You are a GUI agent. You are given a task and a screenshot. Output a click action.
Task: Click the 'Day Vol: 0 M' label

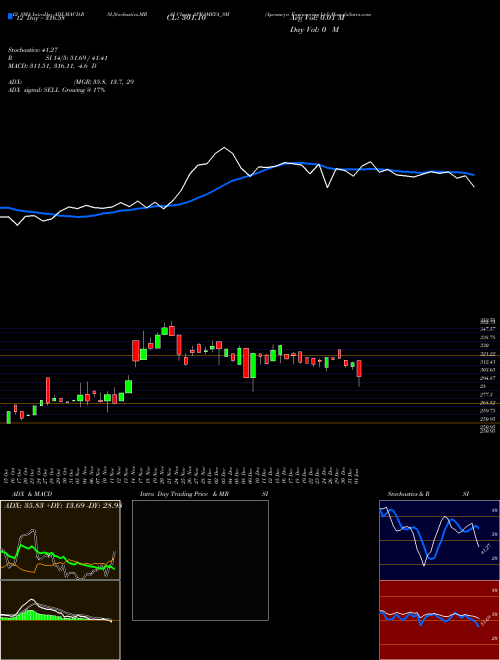point(314,30)
